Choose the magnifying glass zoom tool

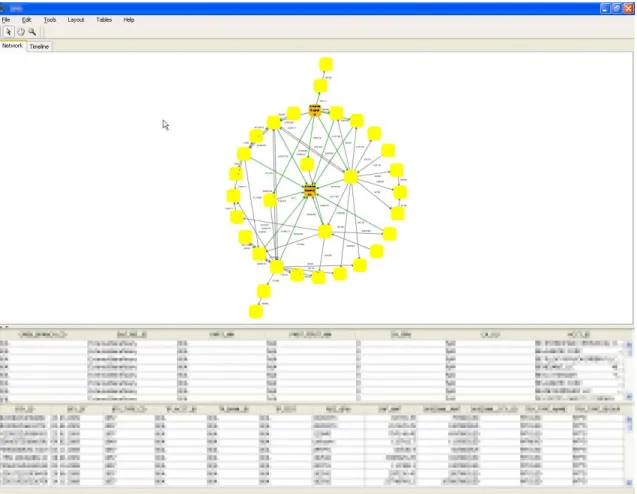pyautogui.click(x=32, y=32)
